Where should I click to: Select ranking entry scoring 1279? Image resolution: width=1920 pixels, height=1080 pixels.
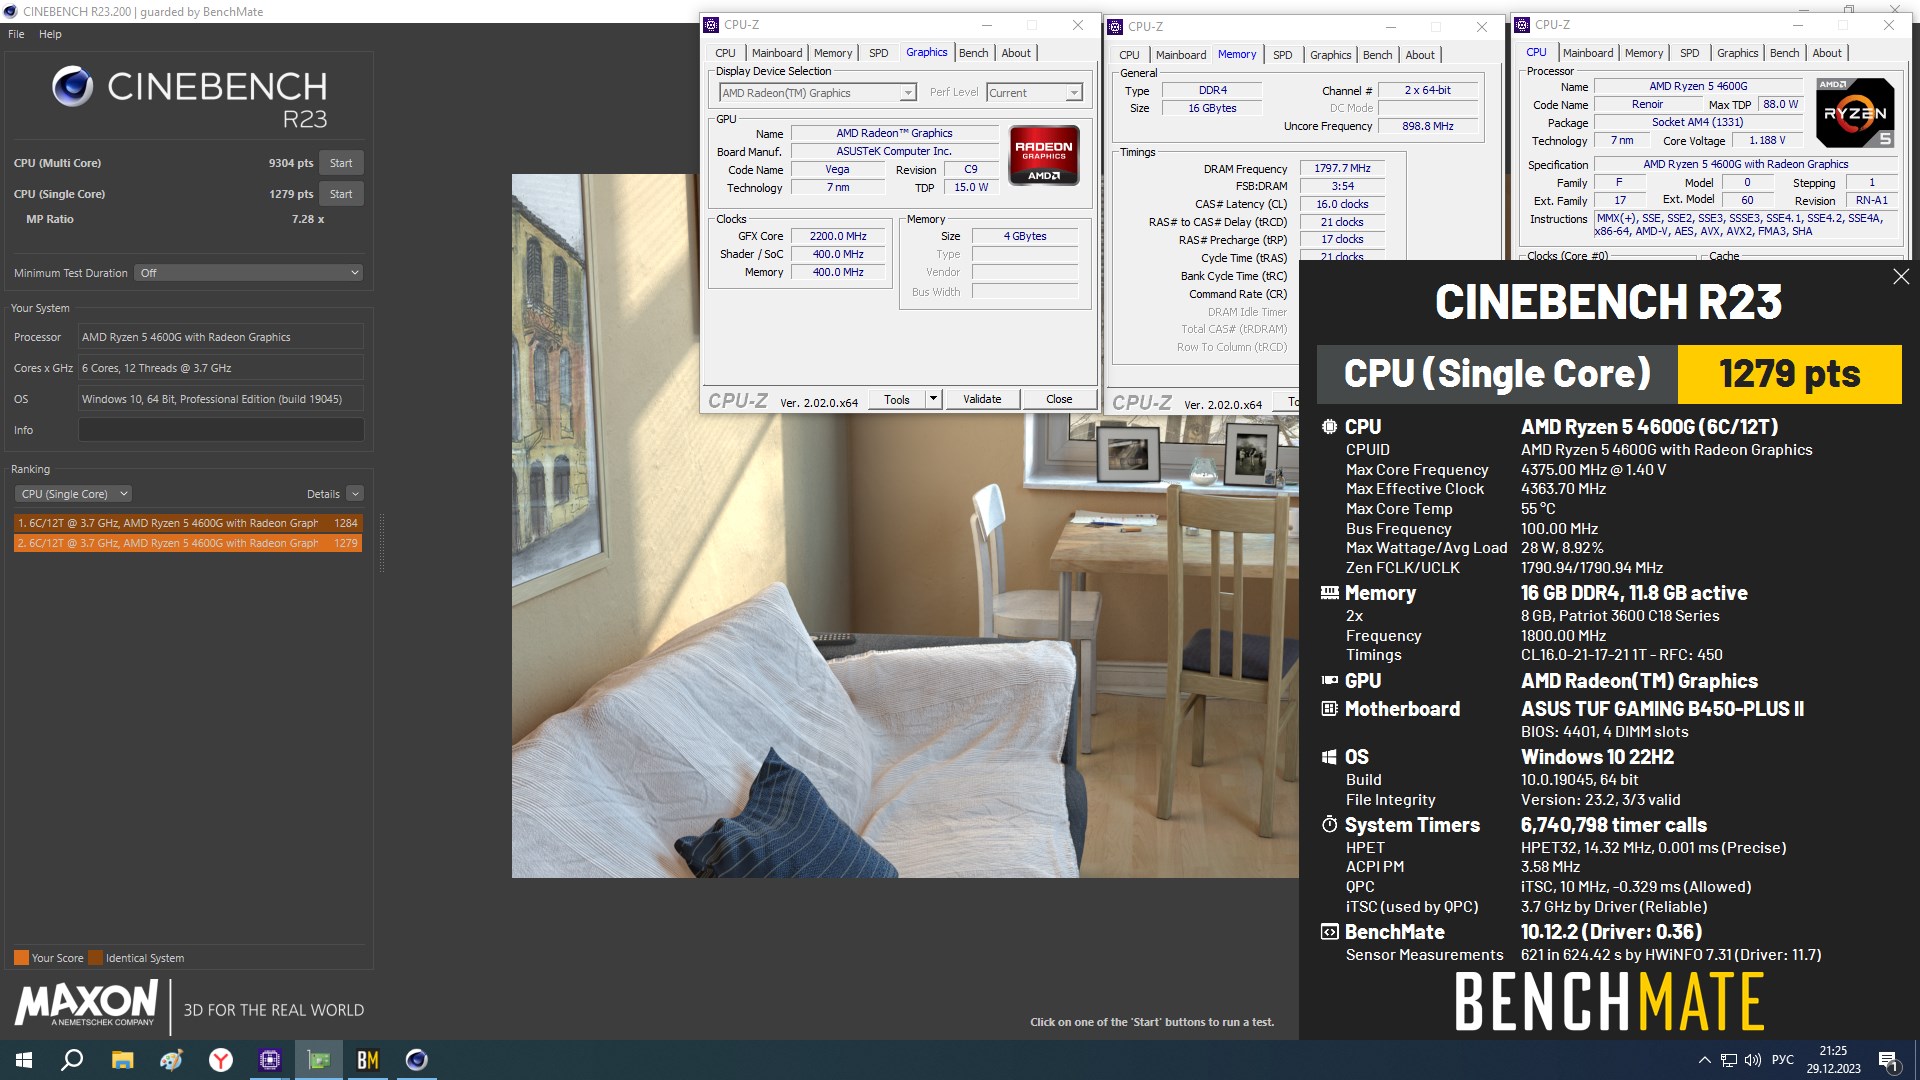point(188,543)
